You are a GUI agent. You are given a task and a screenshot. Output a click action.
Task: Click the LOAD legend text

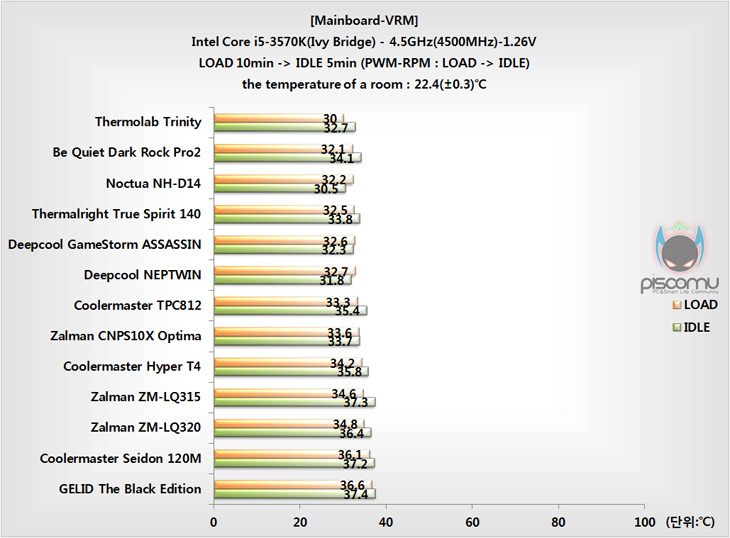(x=701, y=305)
